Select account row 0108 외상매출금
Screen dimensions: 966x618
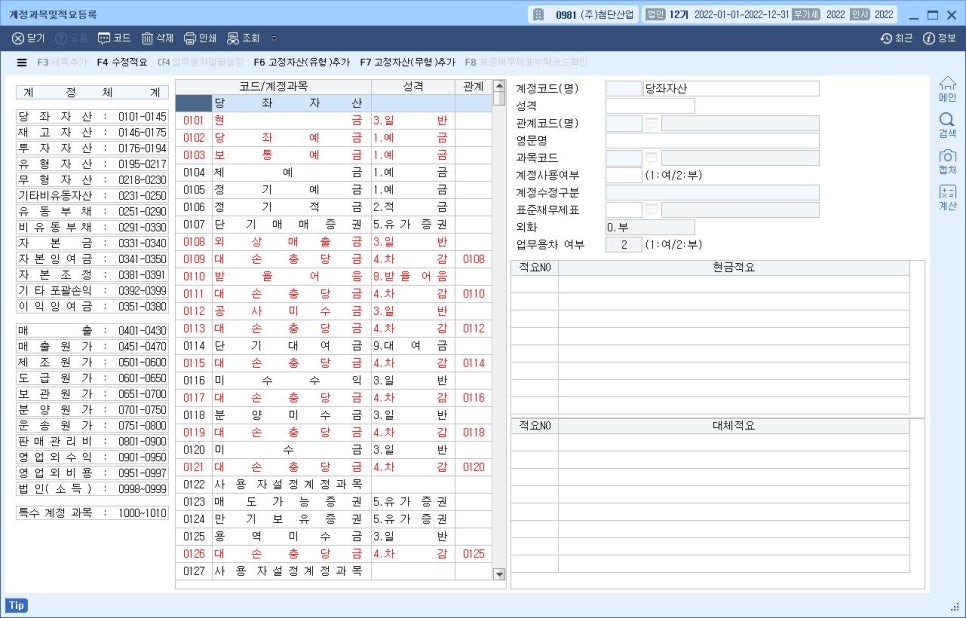tap(334, 242)
